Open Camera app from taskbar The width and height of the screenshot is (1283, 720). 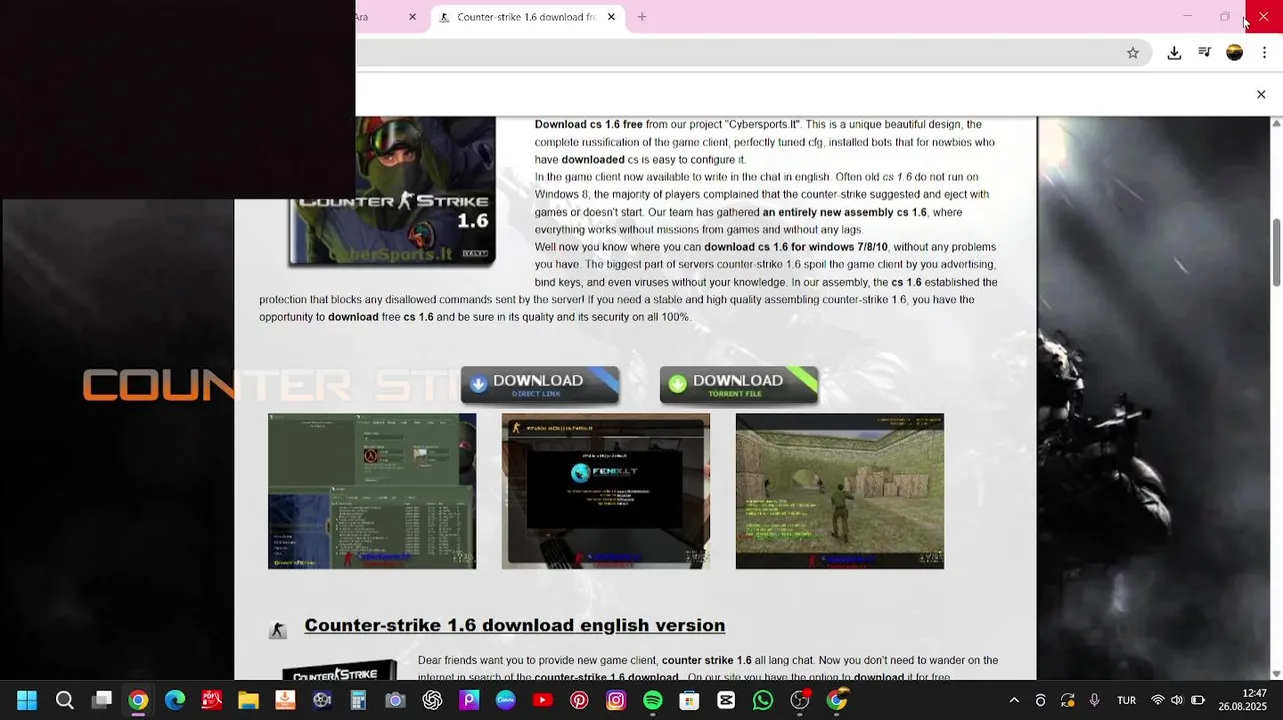click(x=395, y=701)
